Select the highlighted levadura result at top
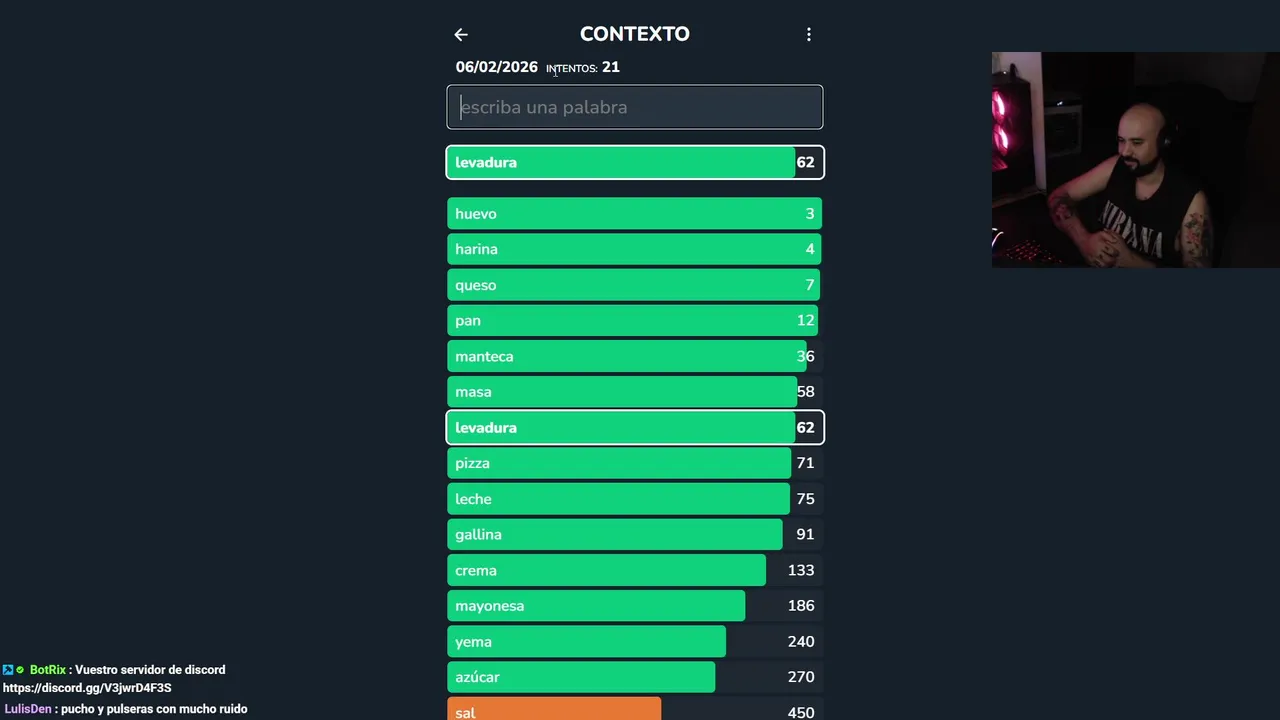 pos(635,162)
